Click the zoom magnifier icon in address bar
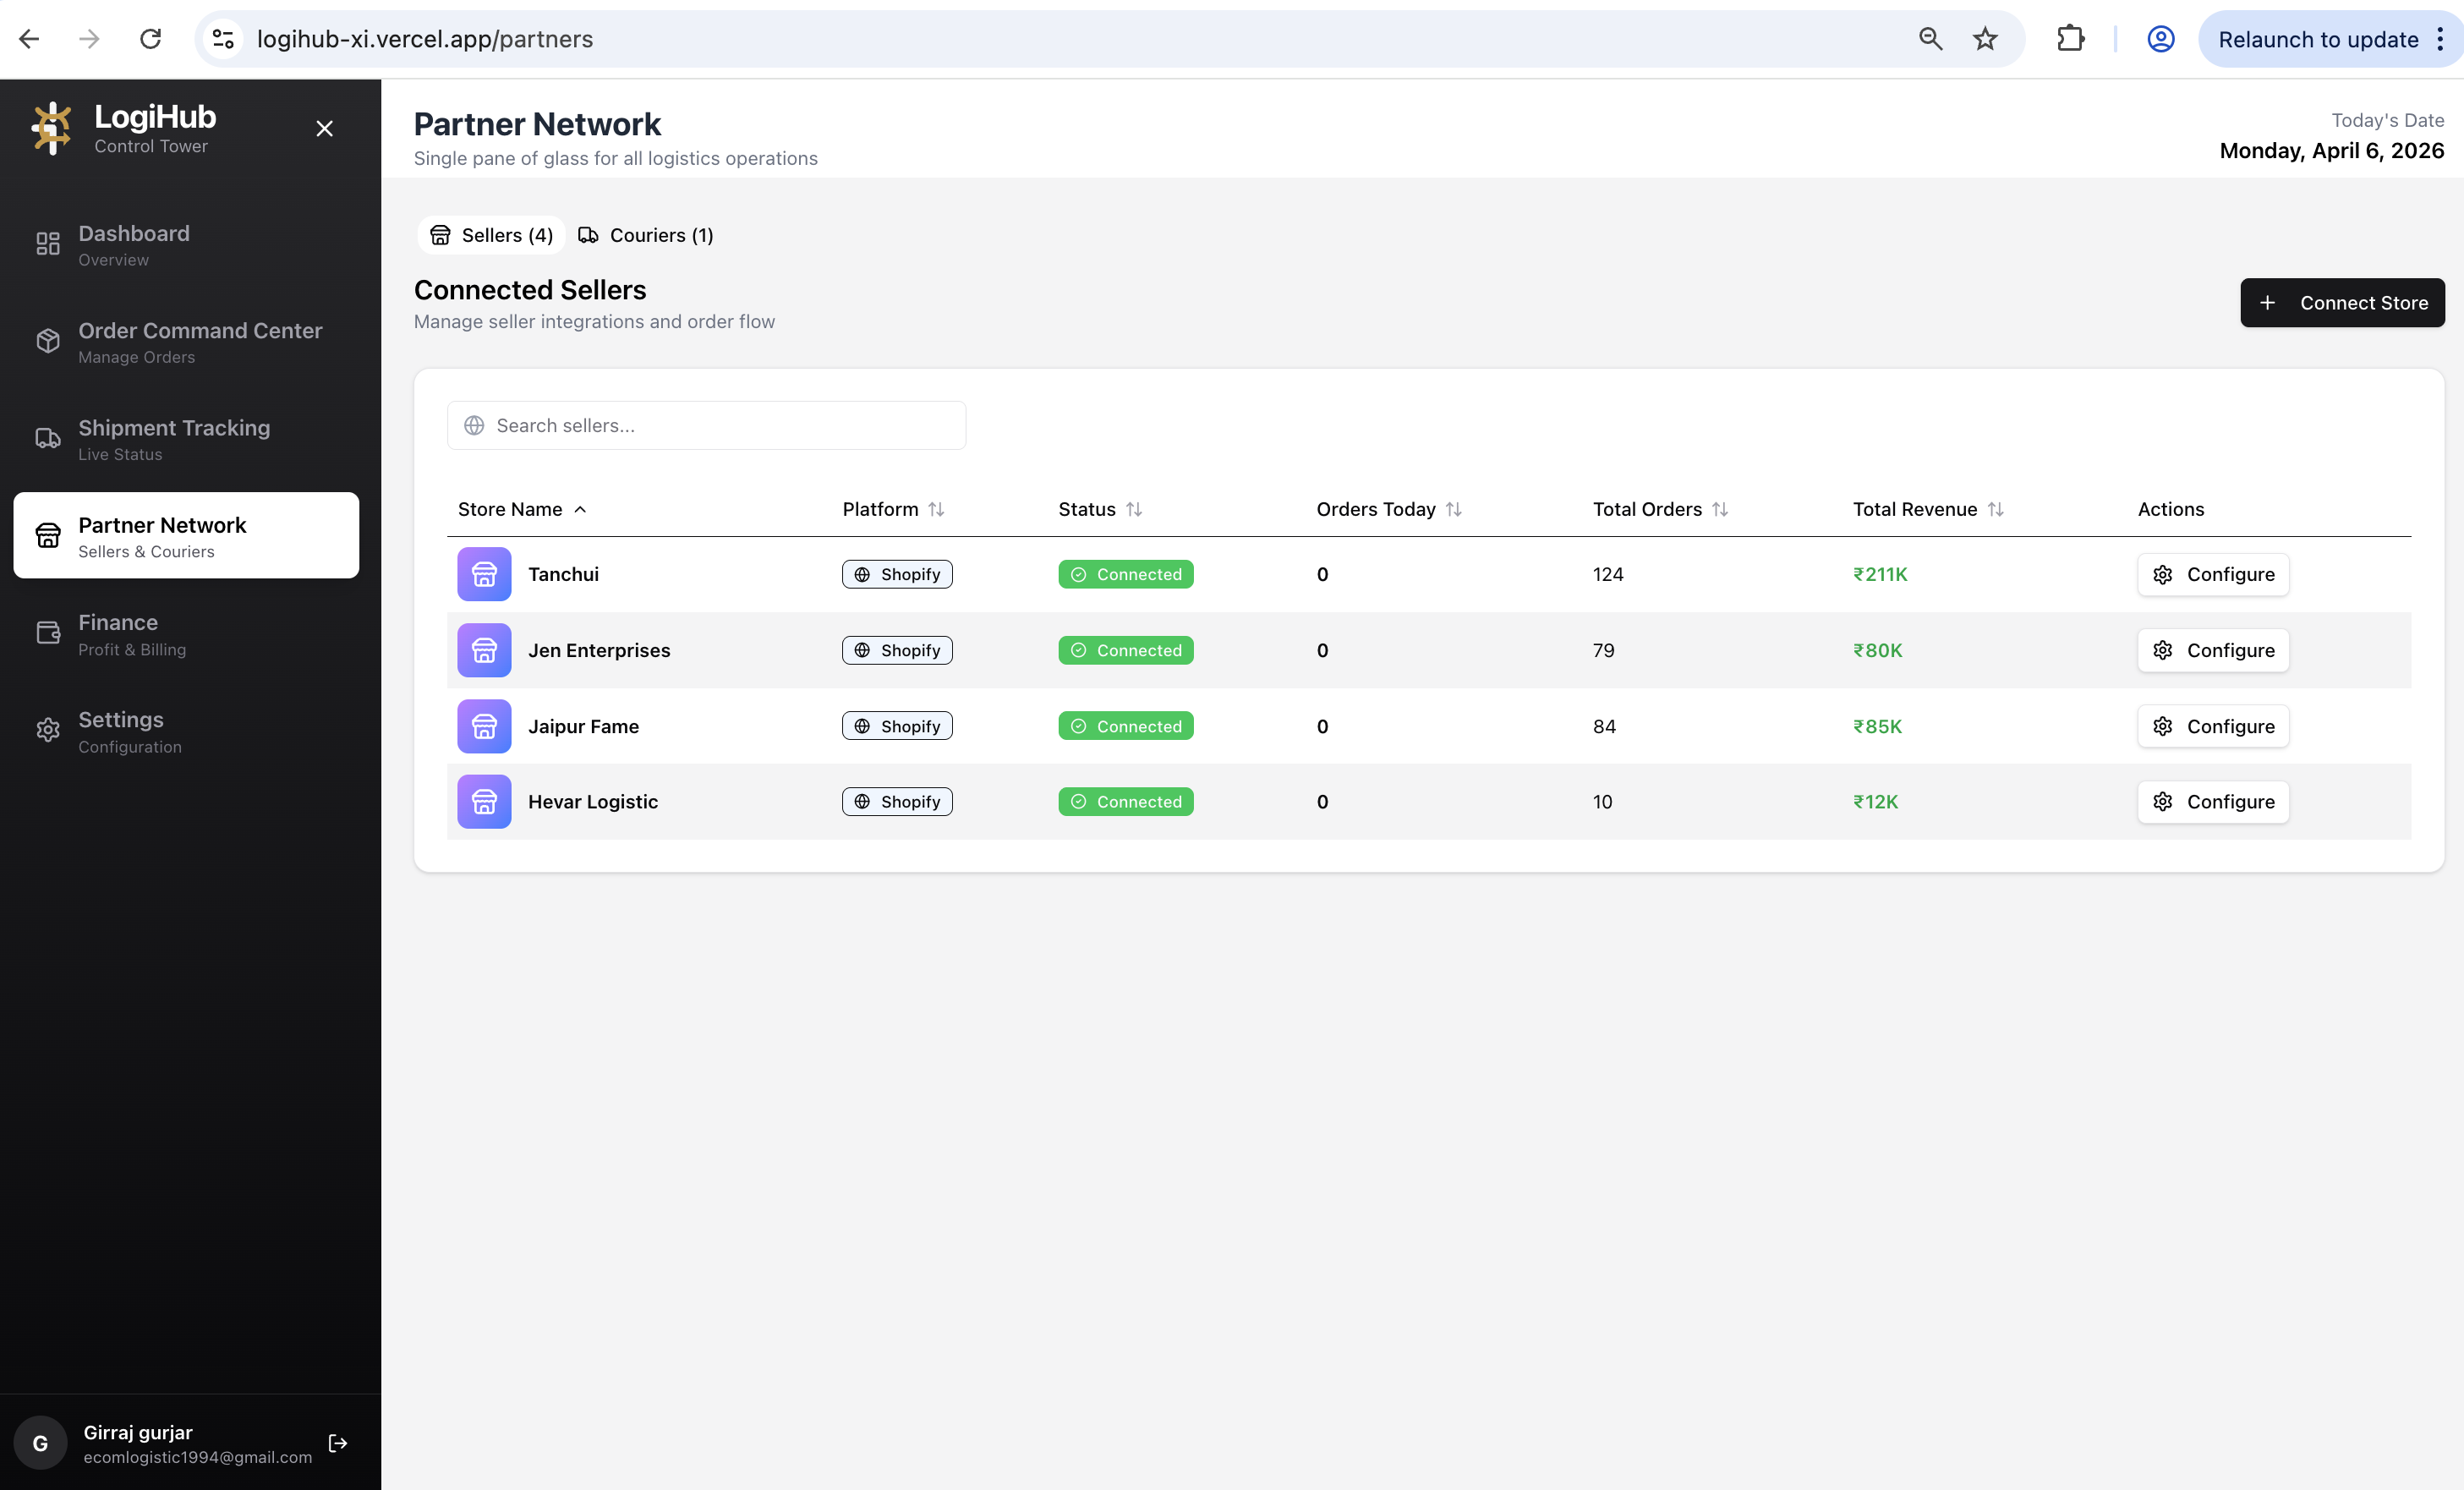The height and width of the screenshot is (1490, 2464). click(1930, 39)
